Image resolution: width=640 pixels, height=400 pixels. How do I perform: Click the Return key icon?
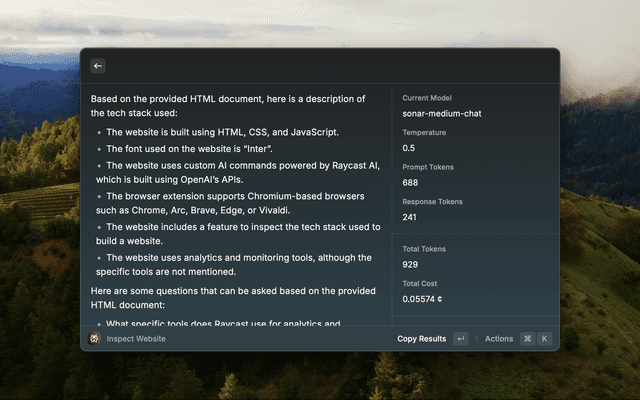(460, 339)
